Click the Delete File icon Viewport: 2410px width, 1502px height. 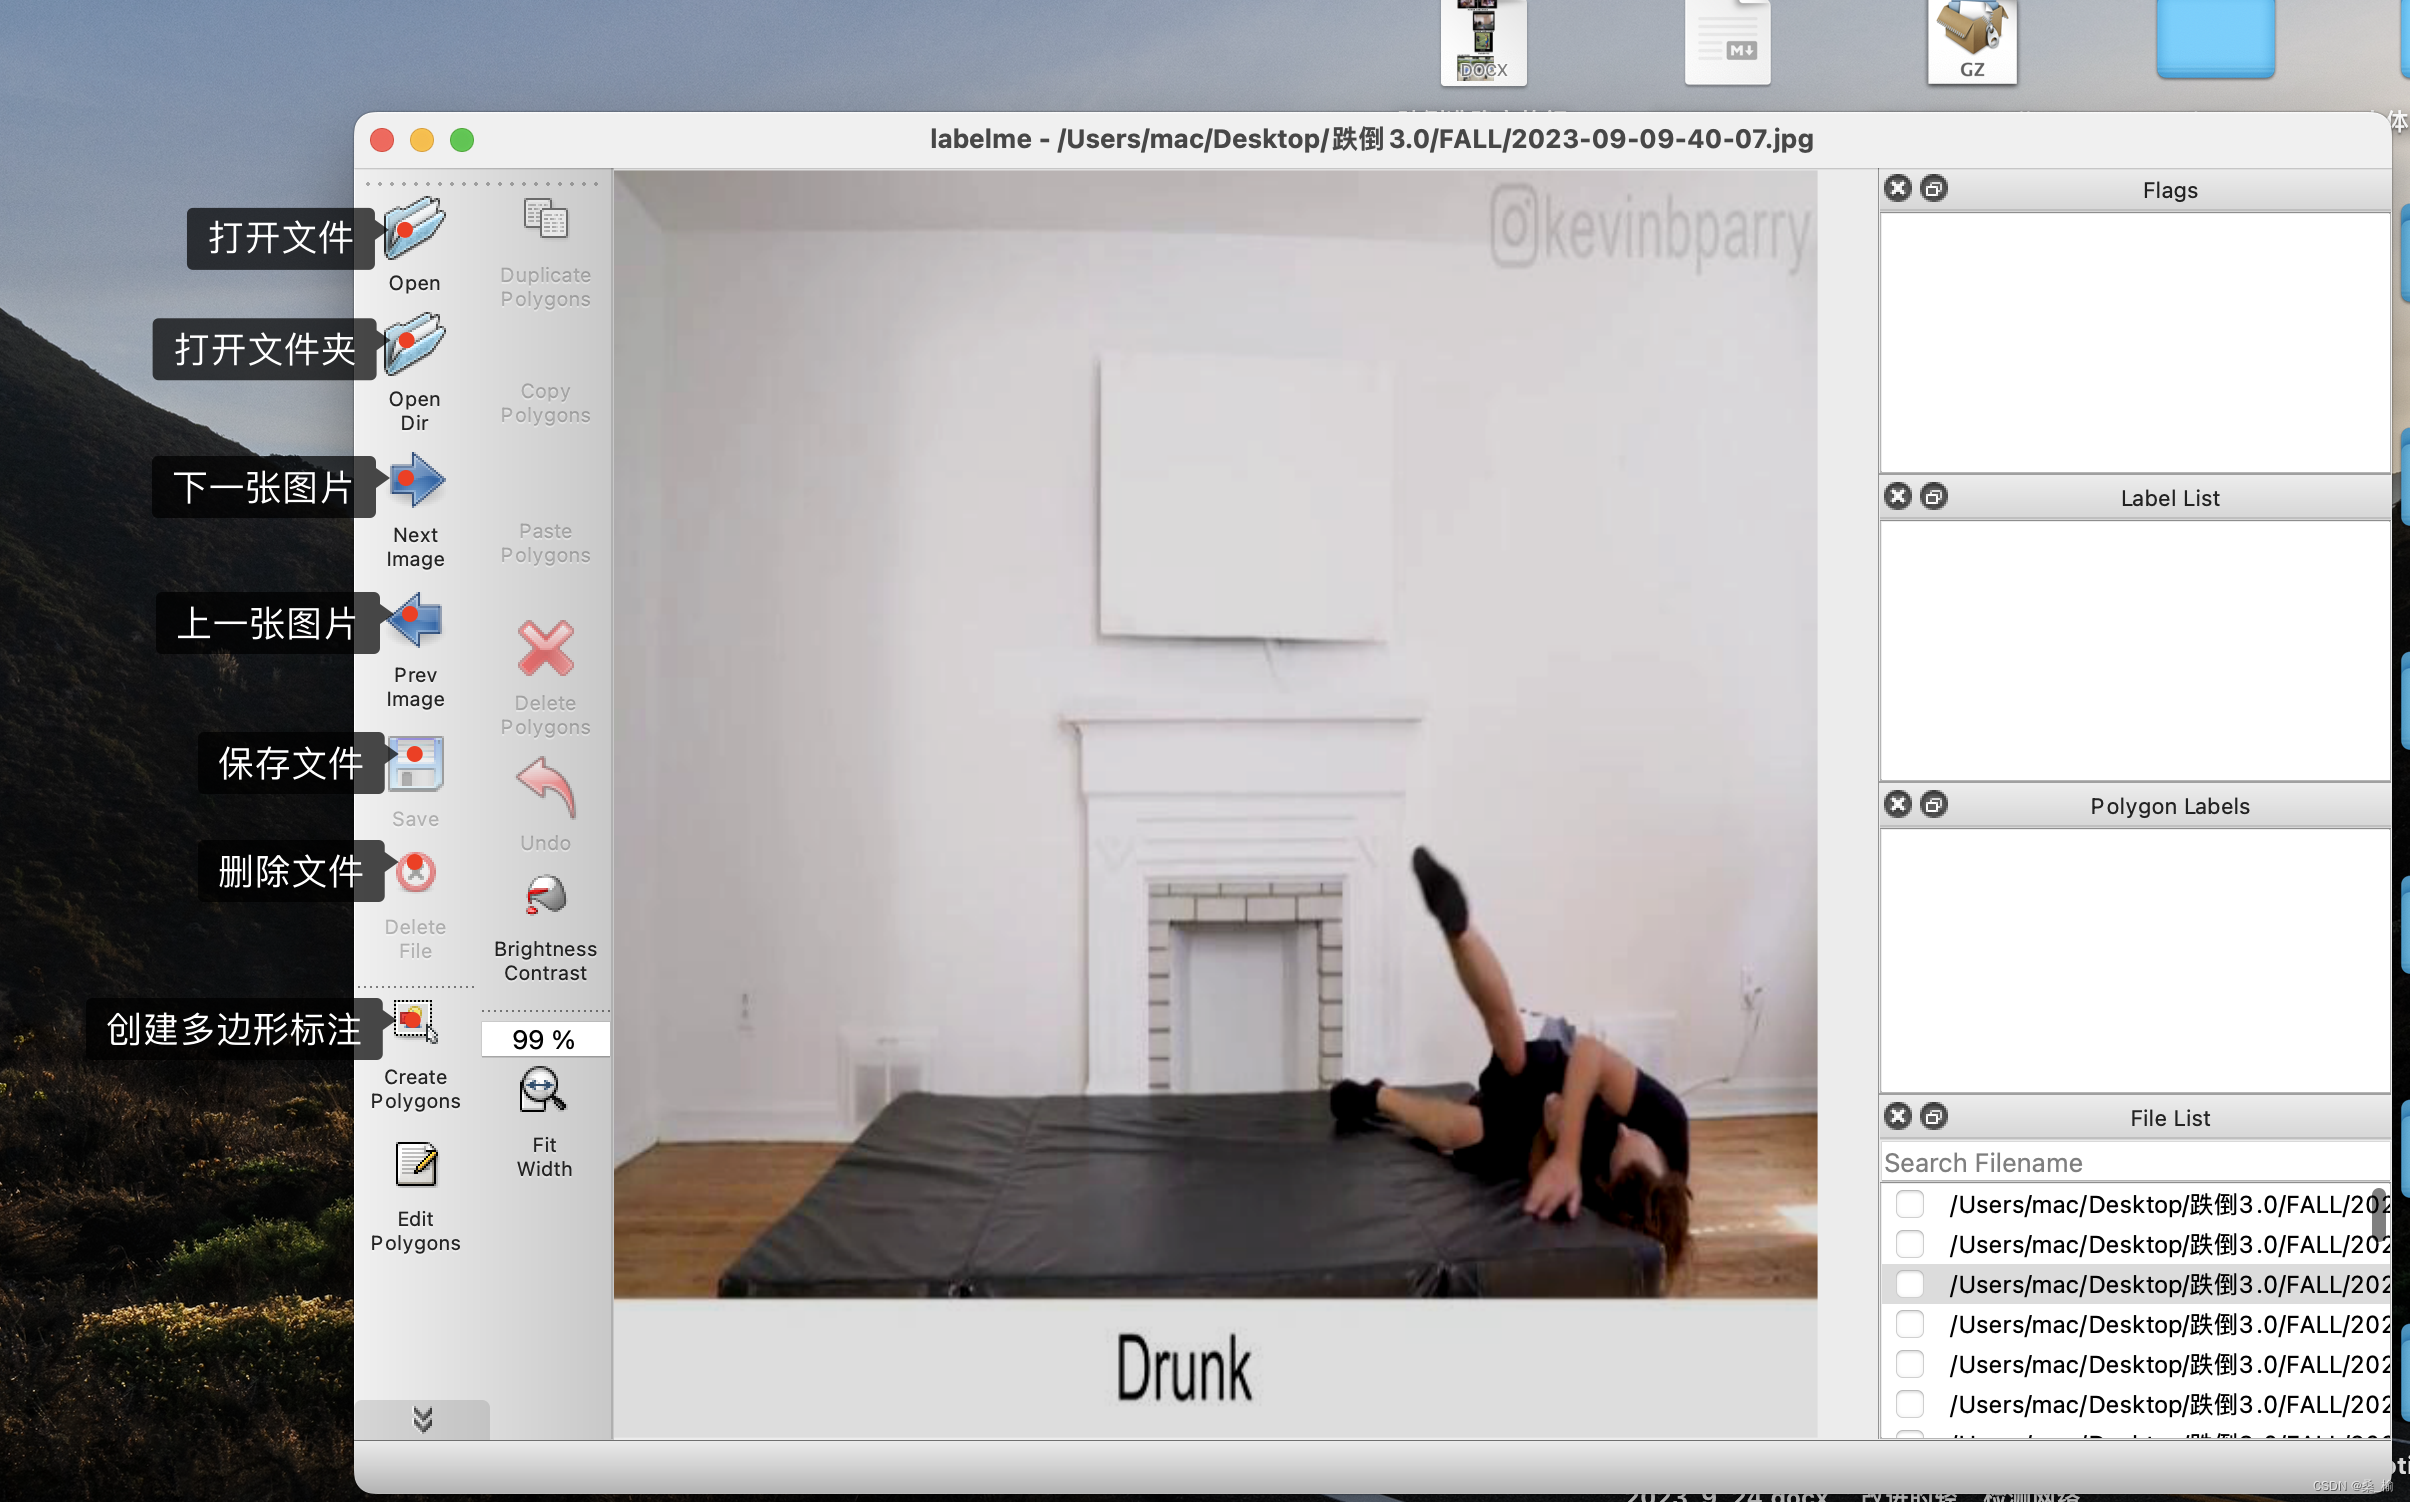point(415,872)
